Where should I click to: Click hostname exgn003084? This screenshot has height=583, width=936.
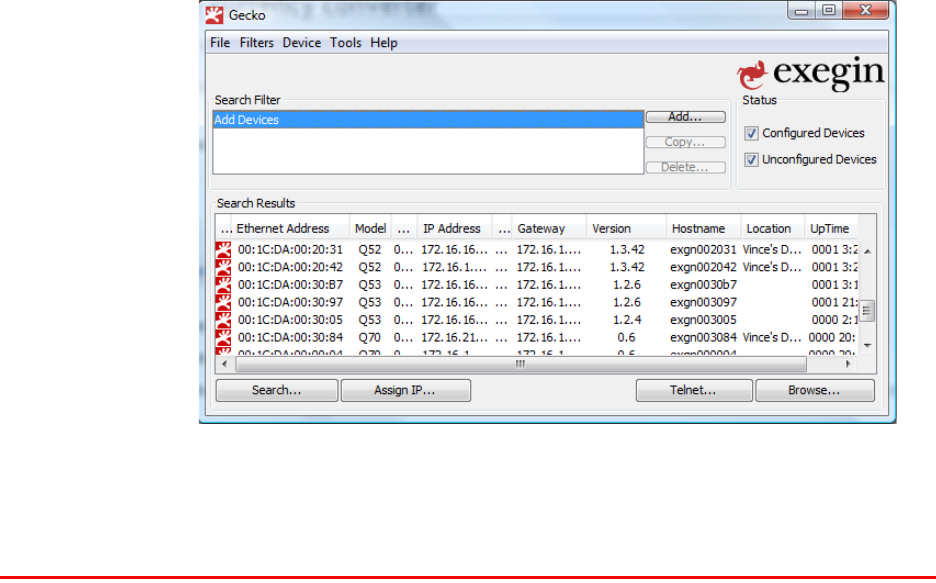[x=703, y=338]
